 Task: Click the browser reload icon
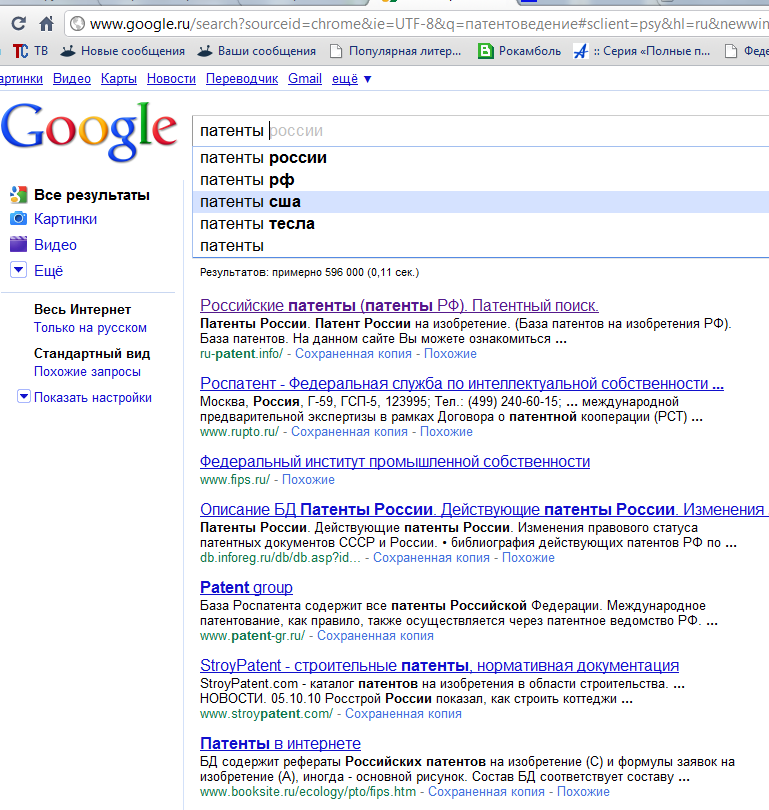coord(19,23)
